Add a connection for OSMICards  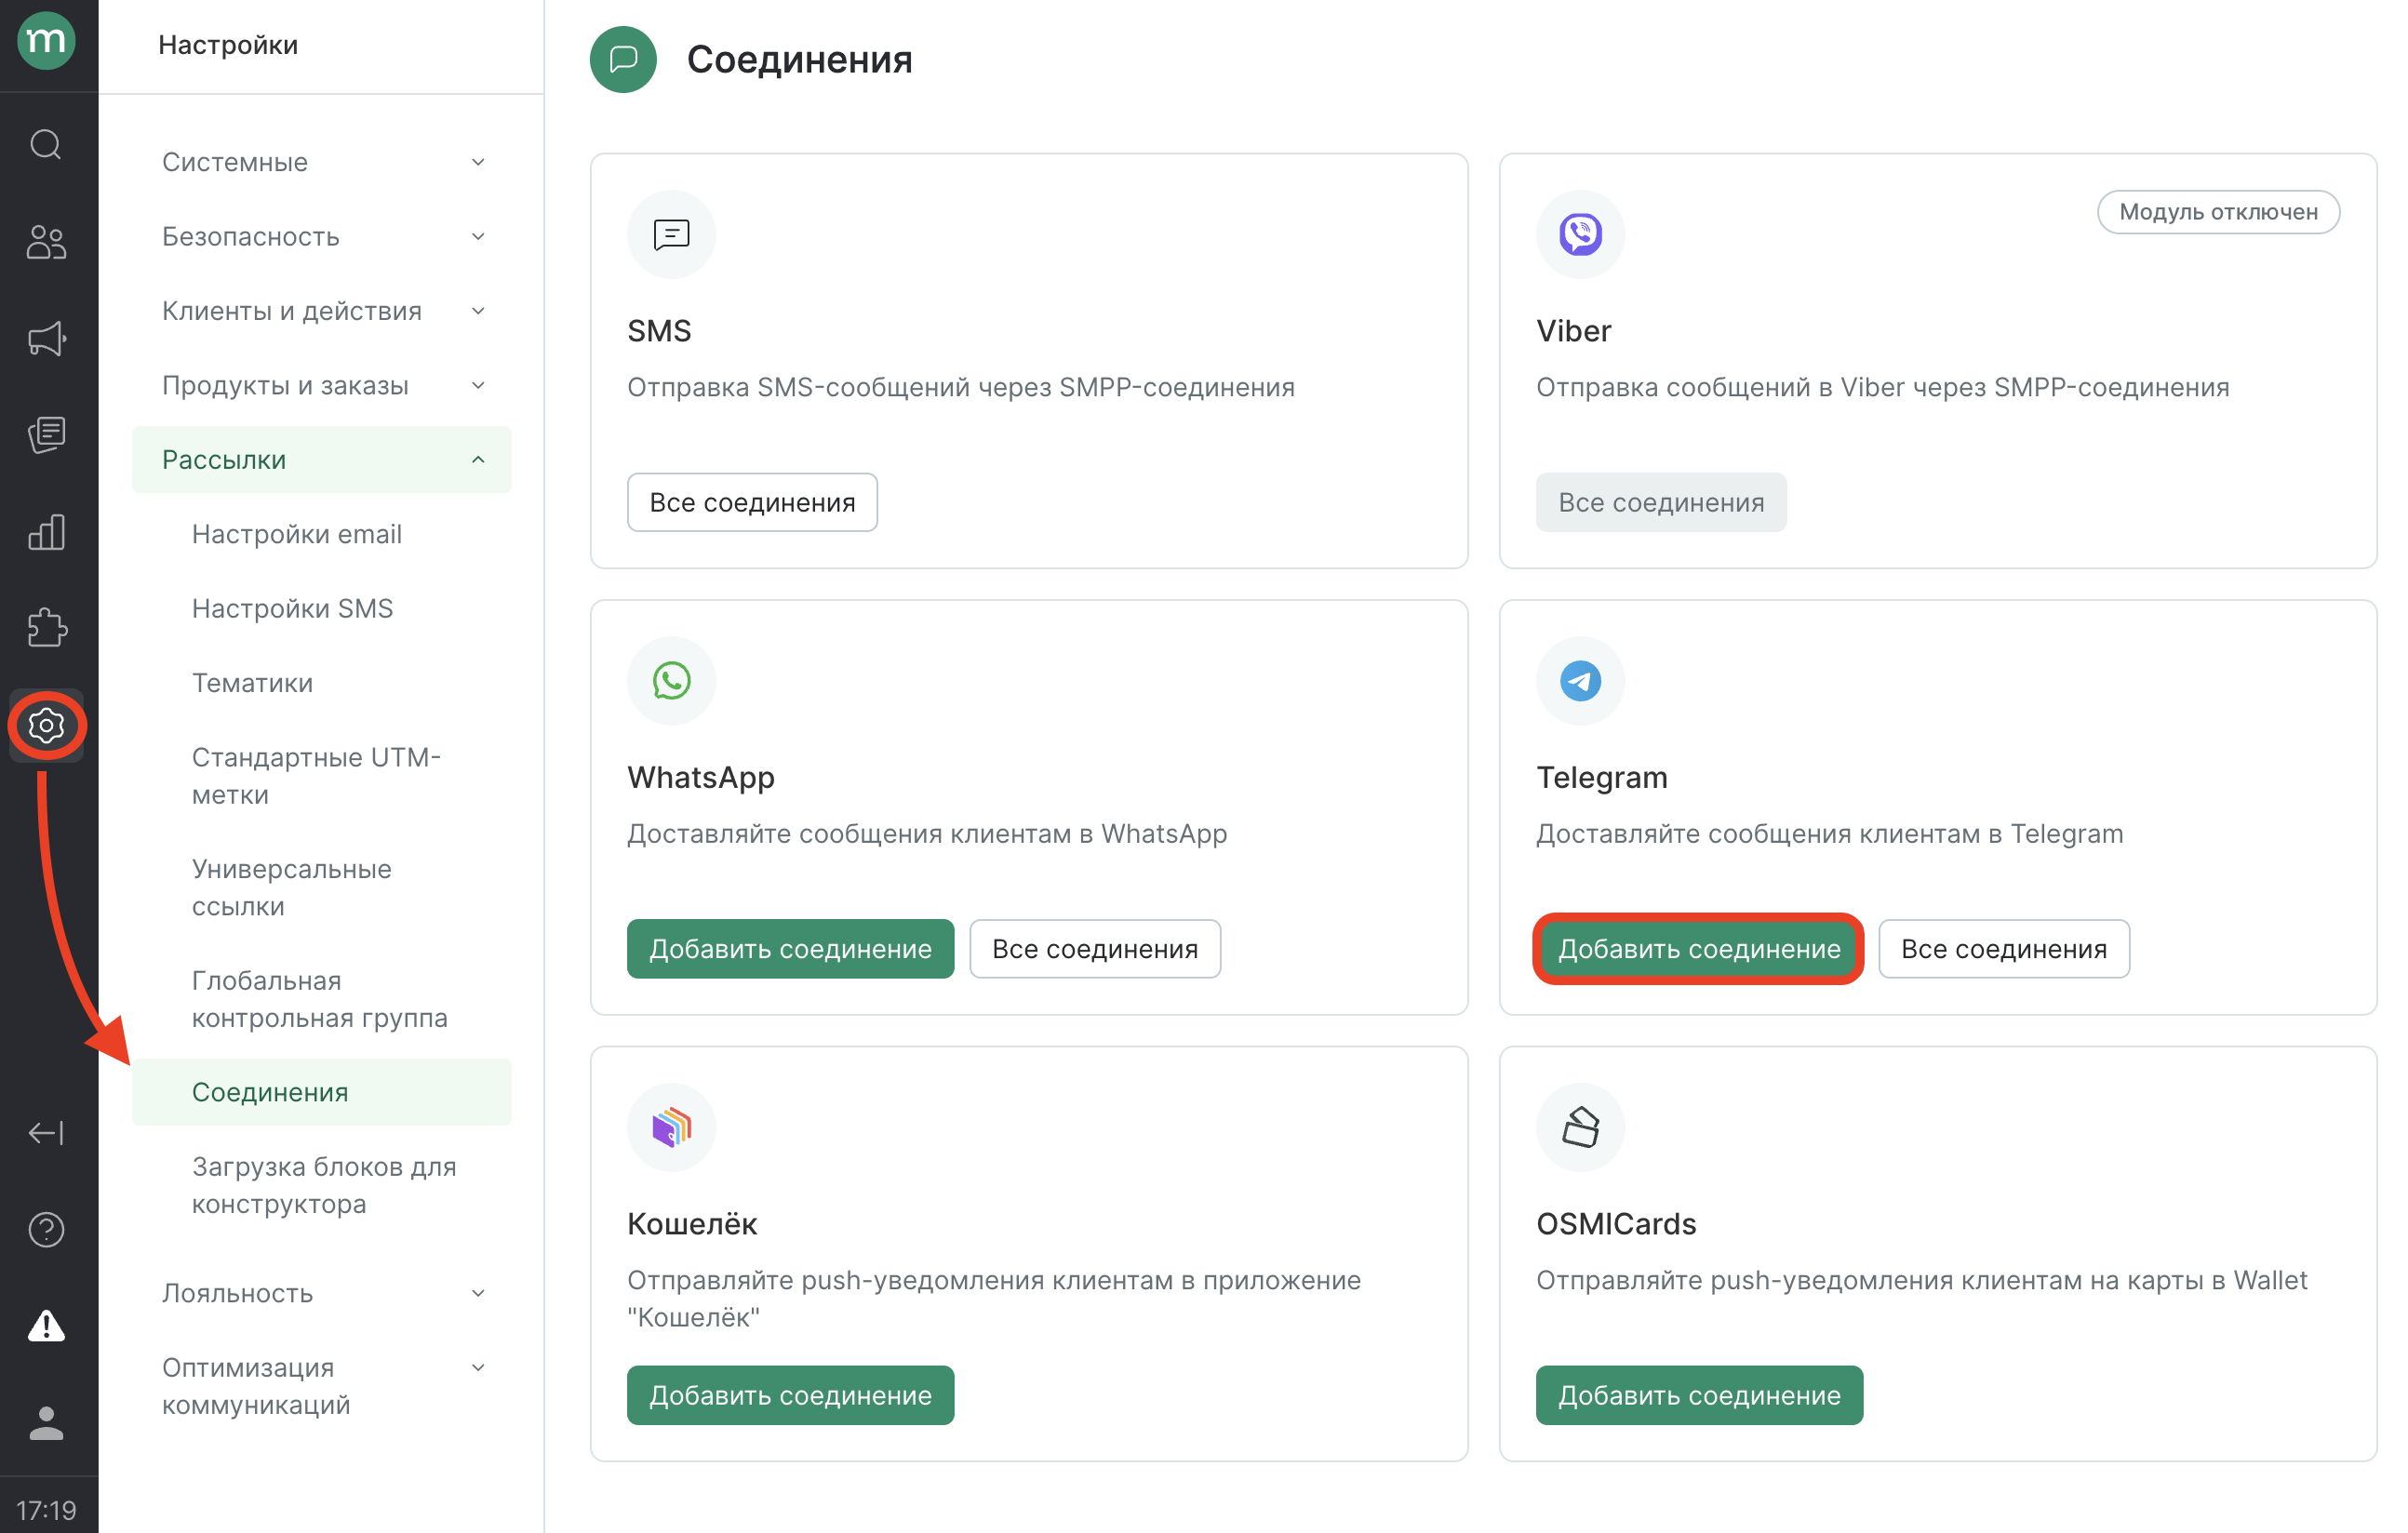tap(1698, 1395)
